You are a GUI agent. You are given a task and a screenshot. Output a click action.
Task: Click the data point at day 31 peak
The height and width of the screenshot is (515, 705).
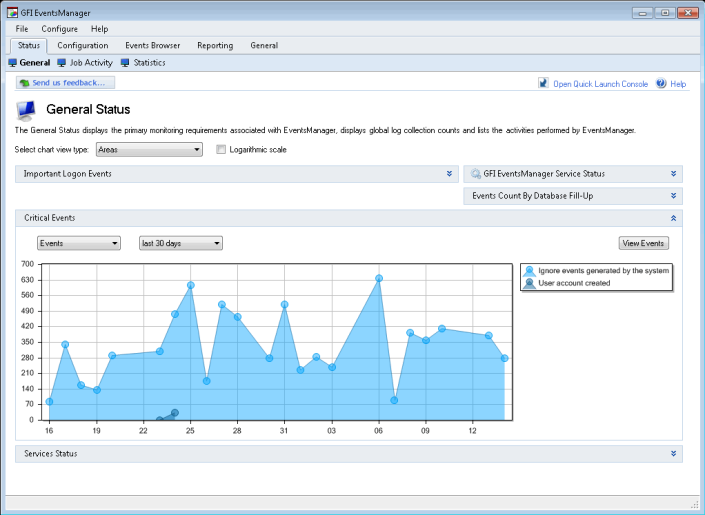point(284,305)
